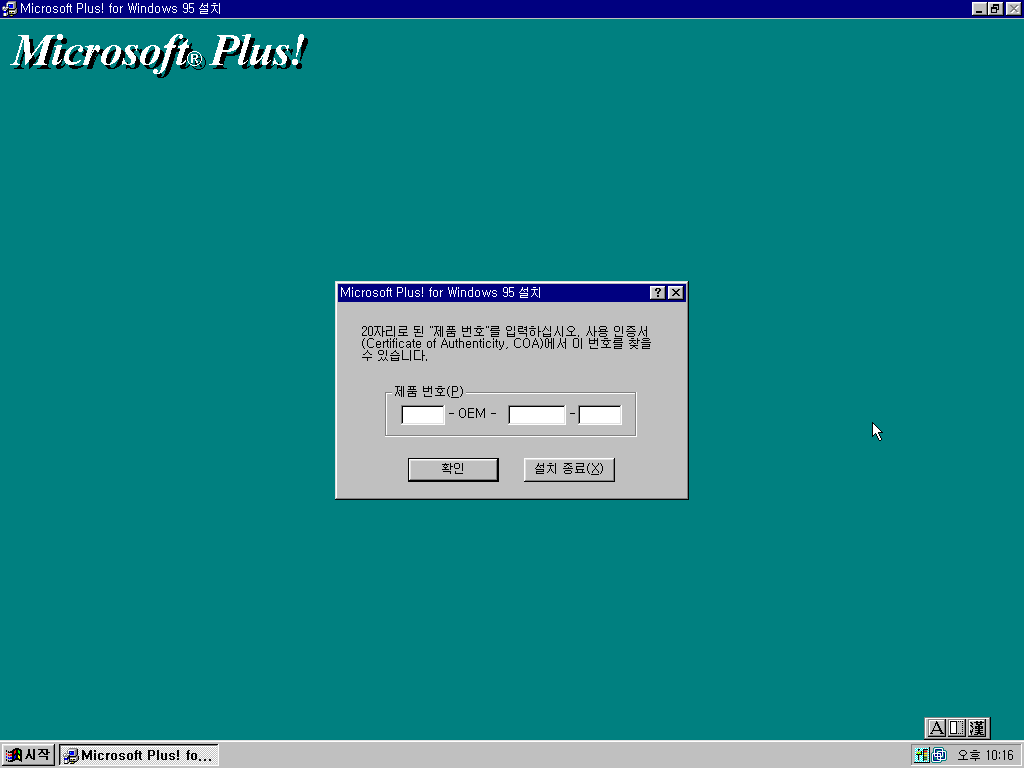The image size is (1024, 768).
Task: Click the 확인 button
Action: [453, 469]
